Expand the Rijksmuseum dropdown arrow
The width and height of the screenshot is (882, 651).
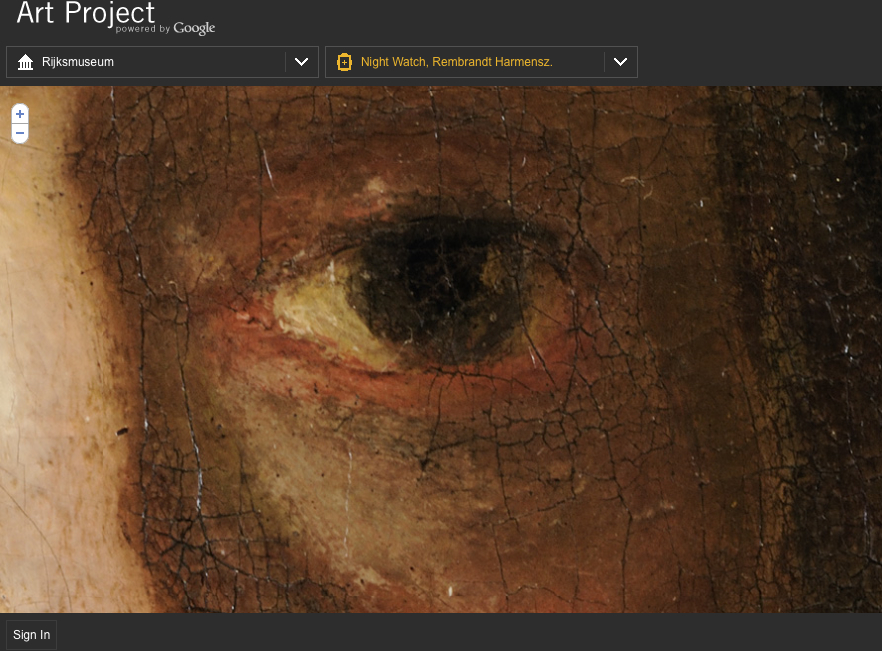pos(301,62)
